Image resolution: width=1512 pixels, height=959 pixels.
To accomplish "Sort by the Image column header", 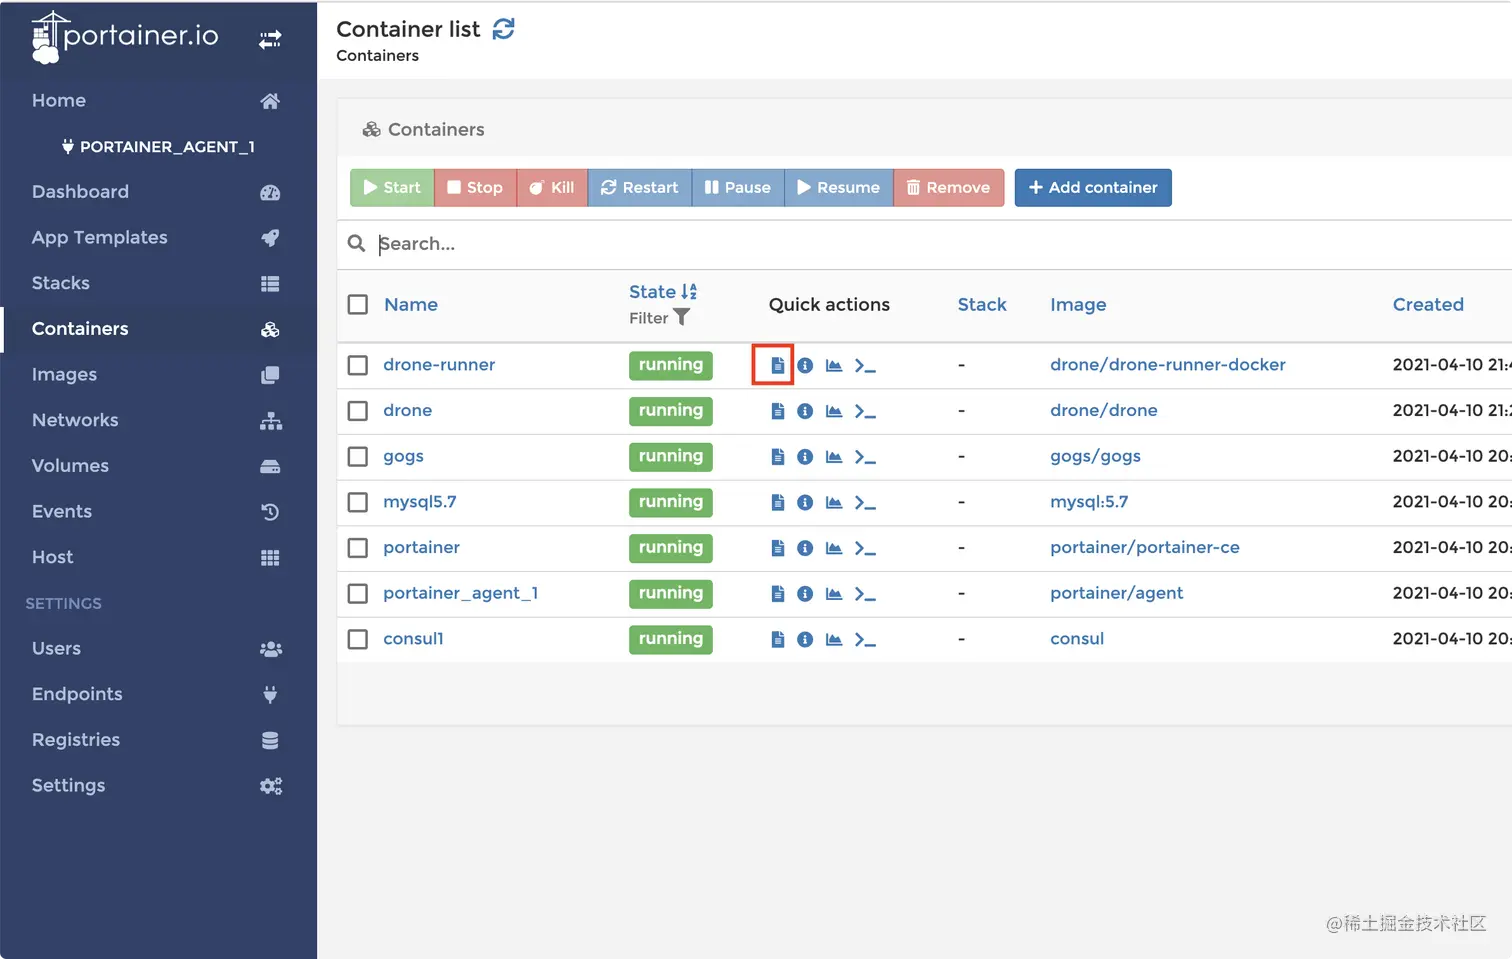I will coord(1078,304).
